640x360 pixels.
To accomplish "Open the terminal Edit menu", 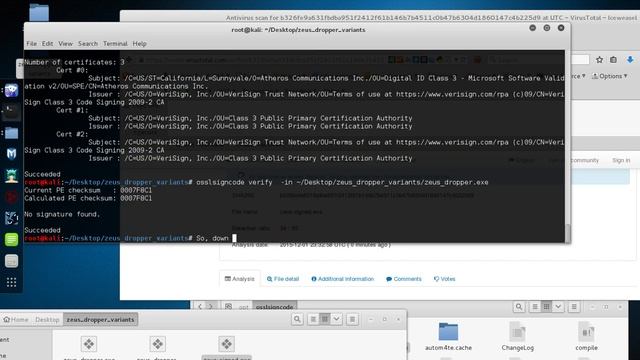I will point(47,44).
